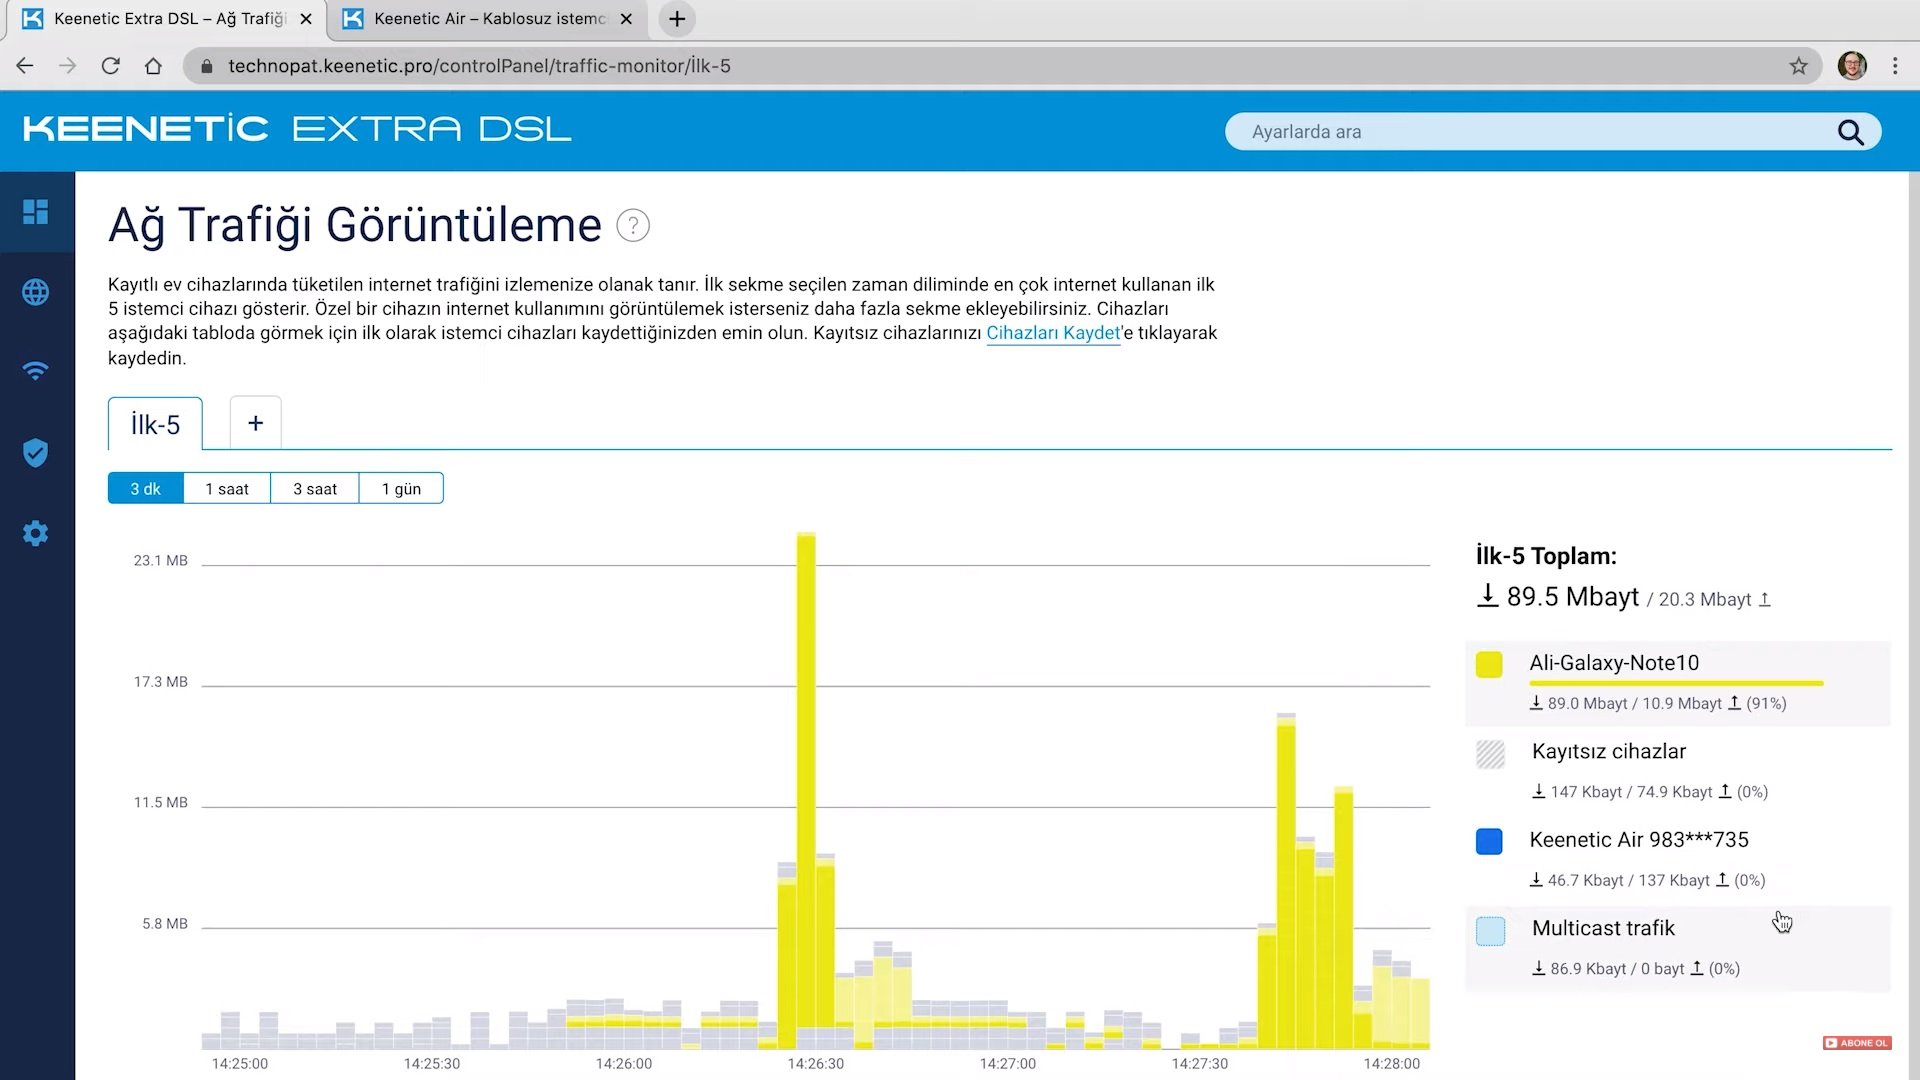Open the security shield icon in sidebar
Viewport: 1920px width, 1080px height.
click(36, 453)
